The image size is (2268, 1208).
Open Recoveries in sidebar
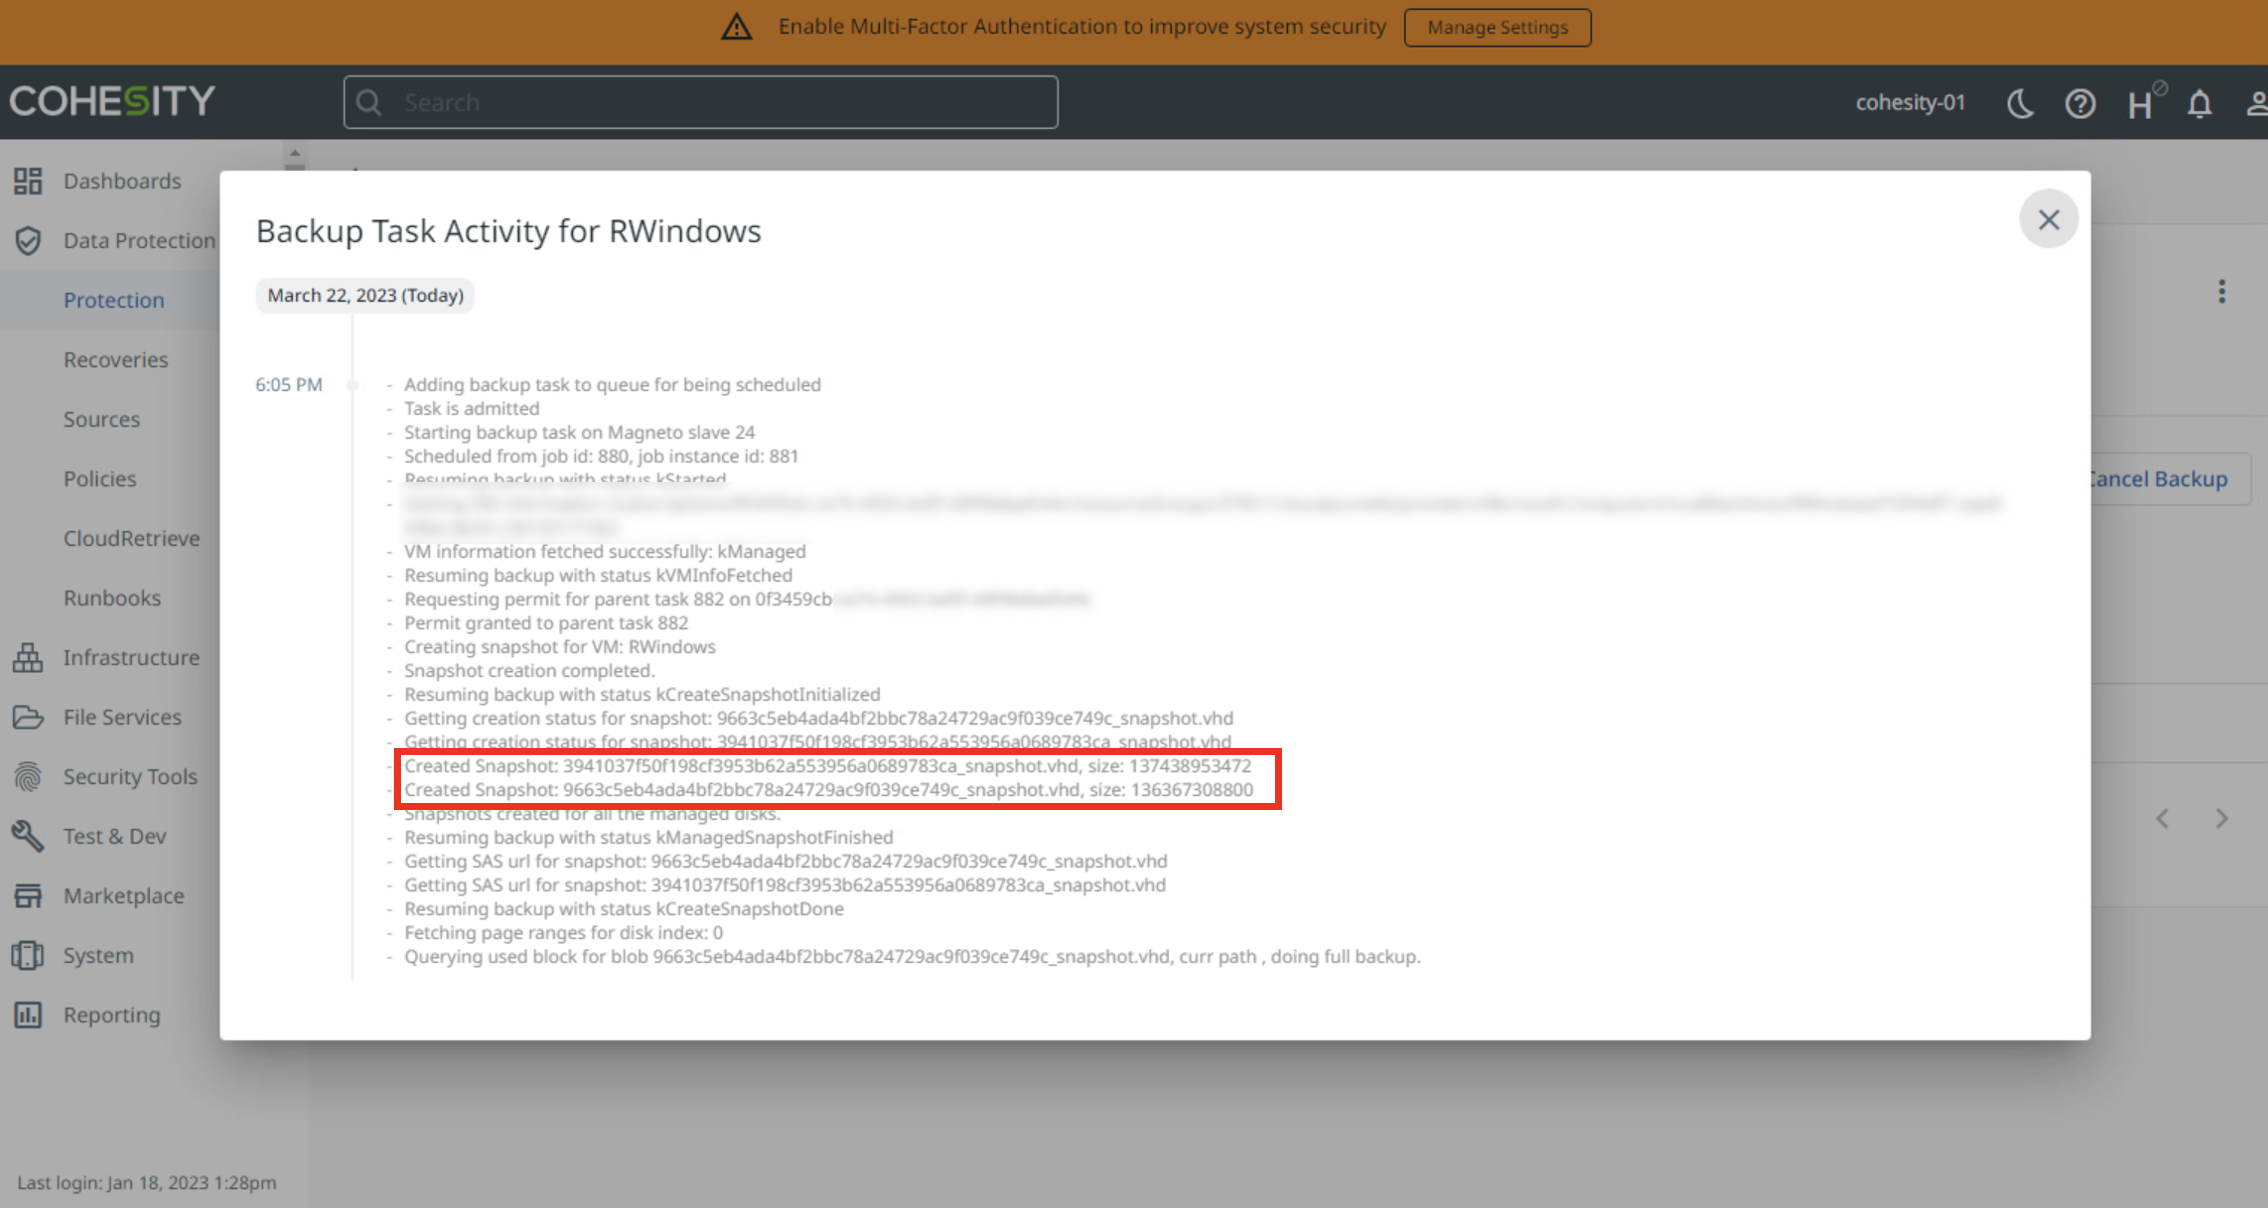(x=116, y=359)
